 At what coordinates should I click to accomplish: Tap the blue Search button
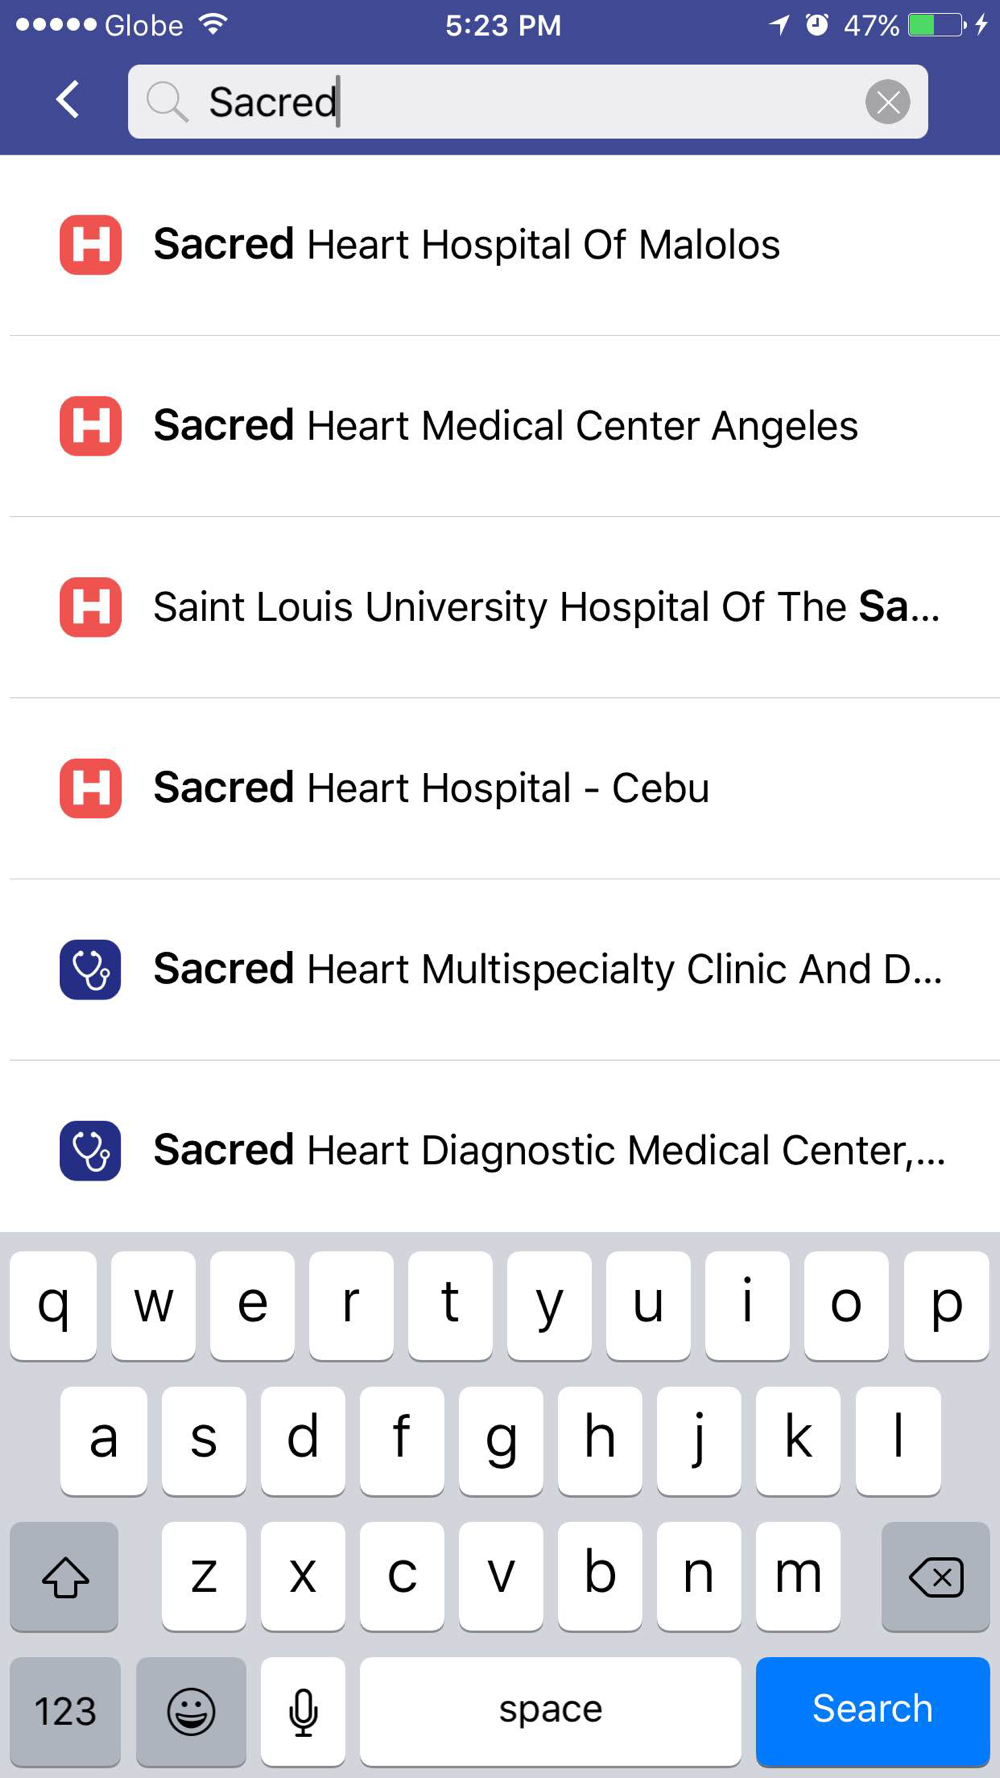pos(873,1711)
